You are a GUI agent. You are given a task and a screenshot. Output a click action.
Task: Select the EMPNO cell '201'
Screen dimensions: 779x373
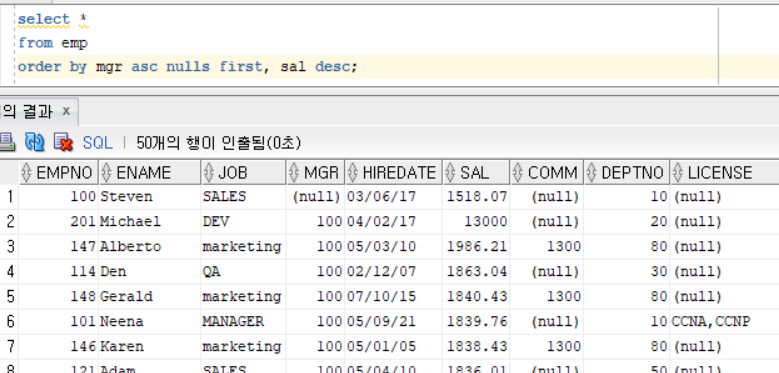(x=58, y=222)
